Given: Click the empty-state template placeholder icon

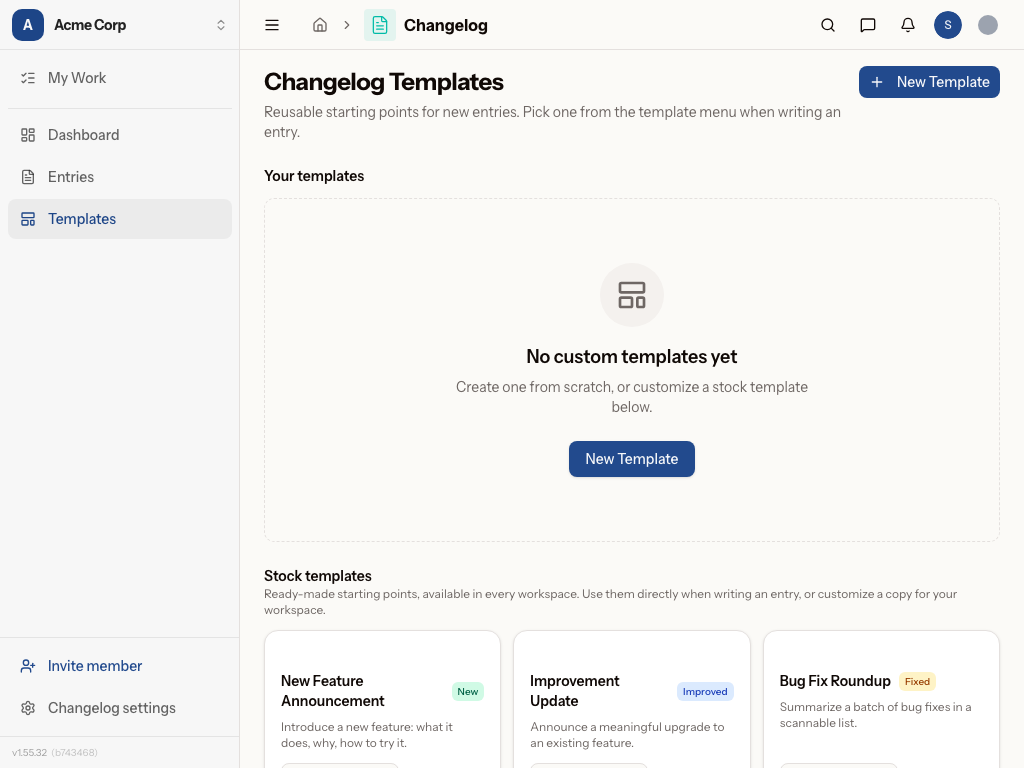Looking at the screenshot, I should tap(632, 295).
